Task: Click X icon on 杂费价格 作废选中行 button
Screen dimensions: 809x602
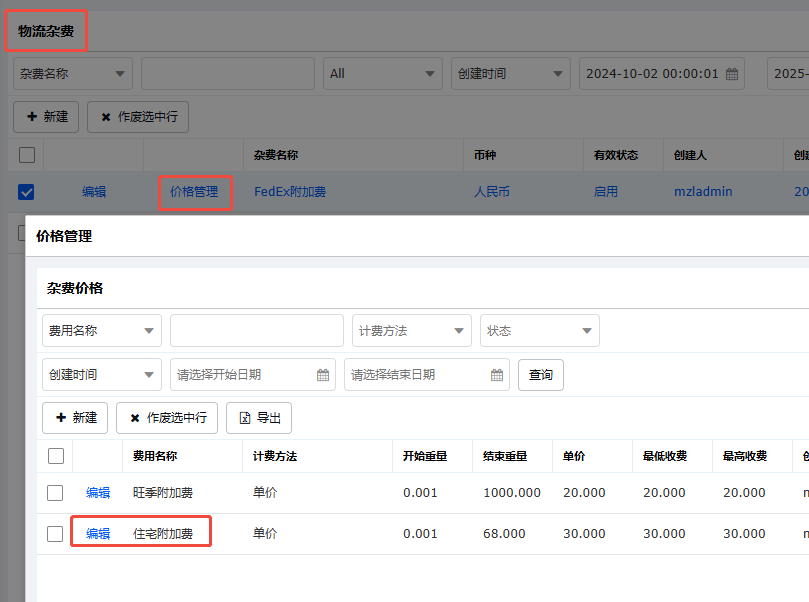Action: point(135,418)
